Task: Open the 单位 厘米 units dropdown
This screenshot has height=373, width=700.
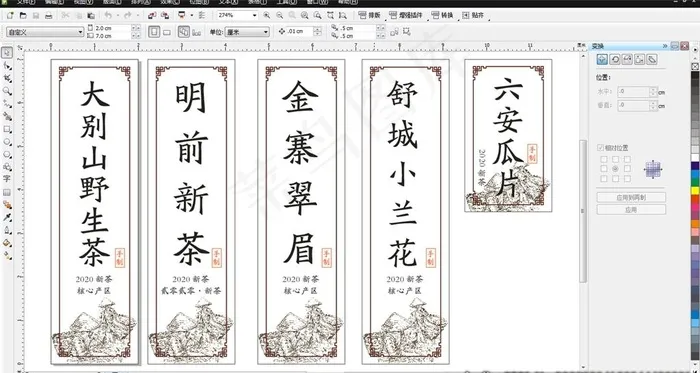Action: [x=266, y=32]
